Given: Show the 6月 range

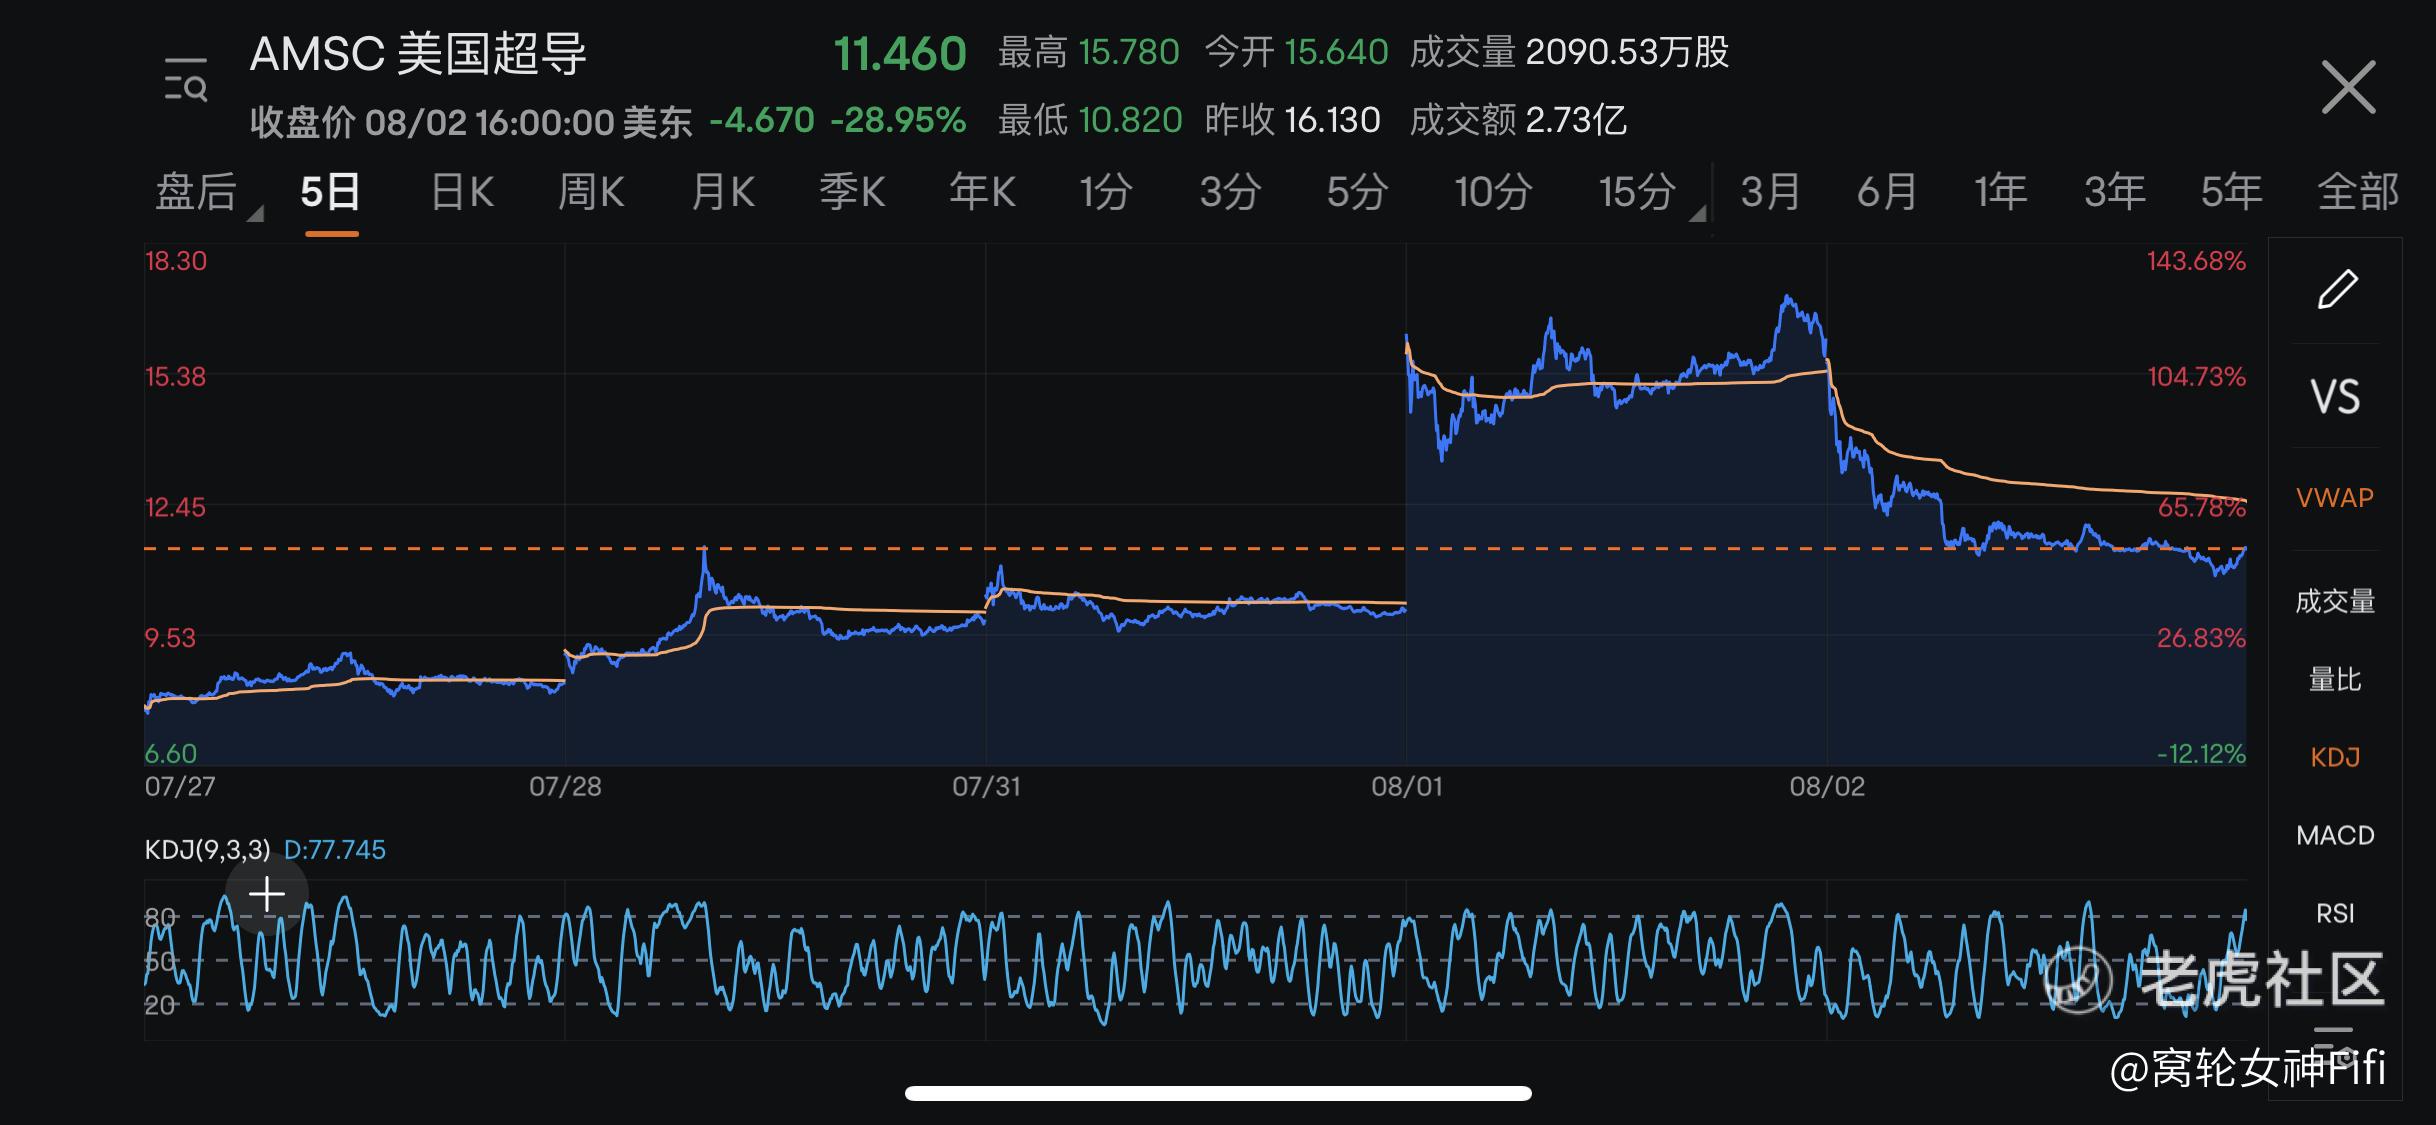Looking at the screenshot, I should point(1886,192).
